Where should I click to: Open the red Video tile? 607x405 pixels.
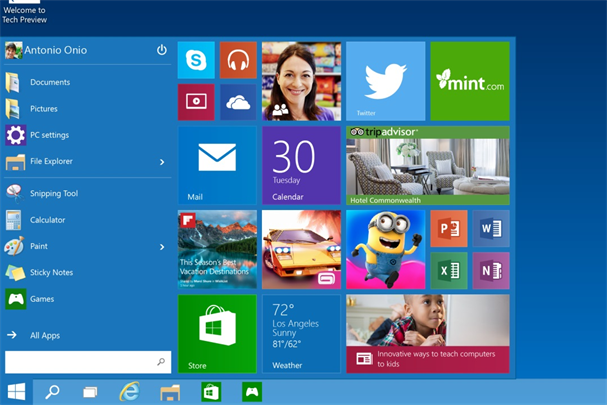pos(196,102)
